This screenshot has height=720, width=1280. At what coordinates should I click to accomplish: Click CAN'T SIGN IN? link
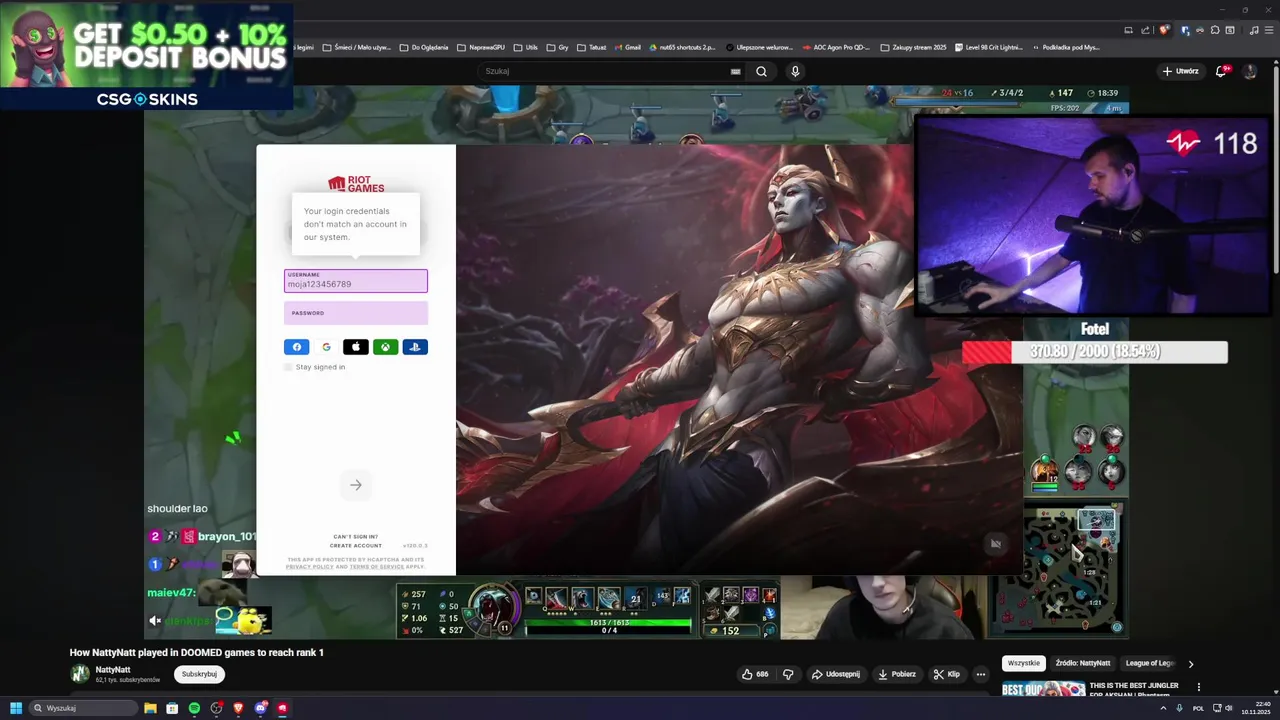355,537
